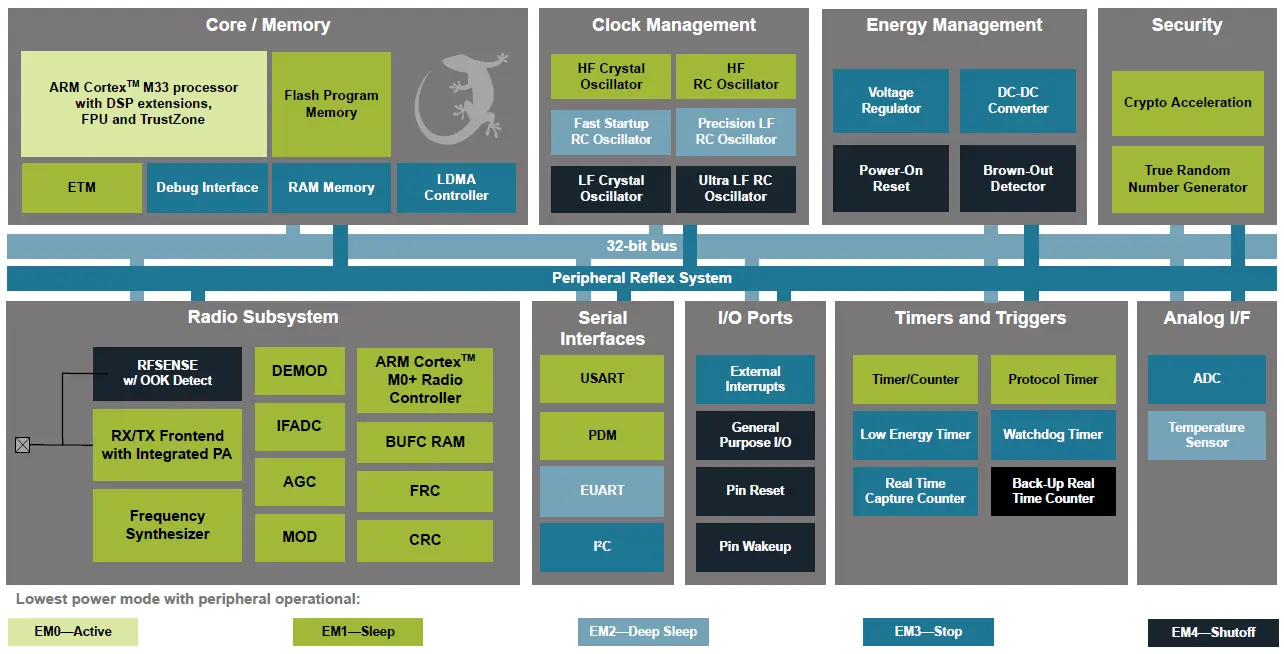Select the Temperature Sensor block
Image resolution: width=1284 pixels, height=654 pixels.
1207,435
